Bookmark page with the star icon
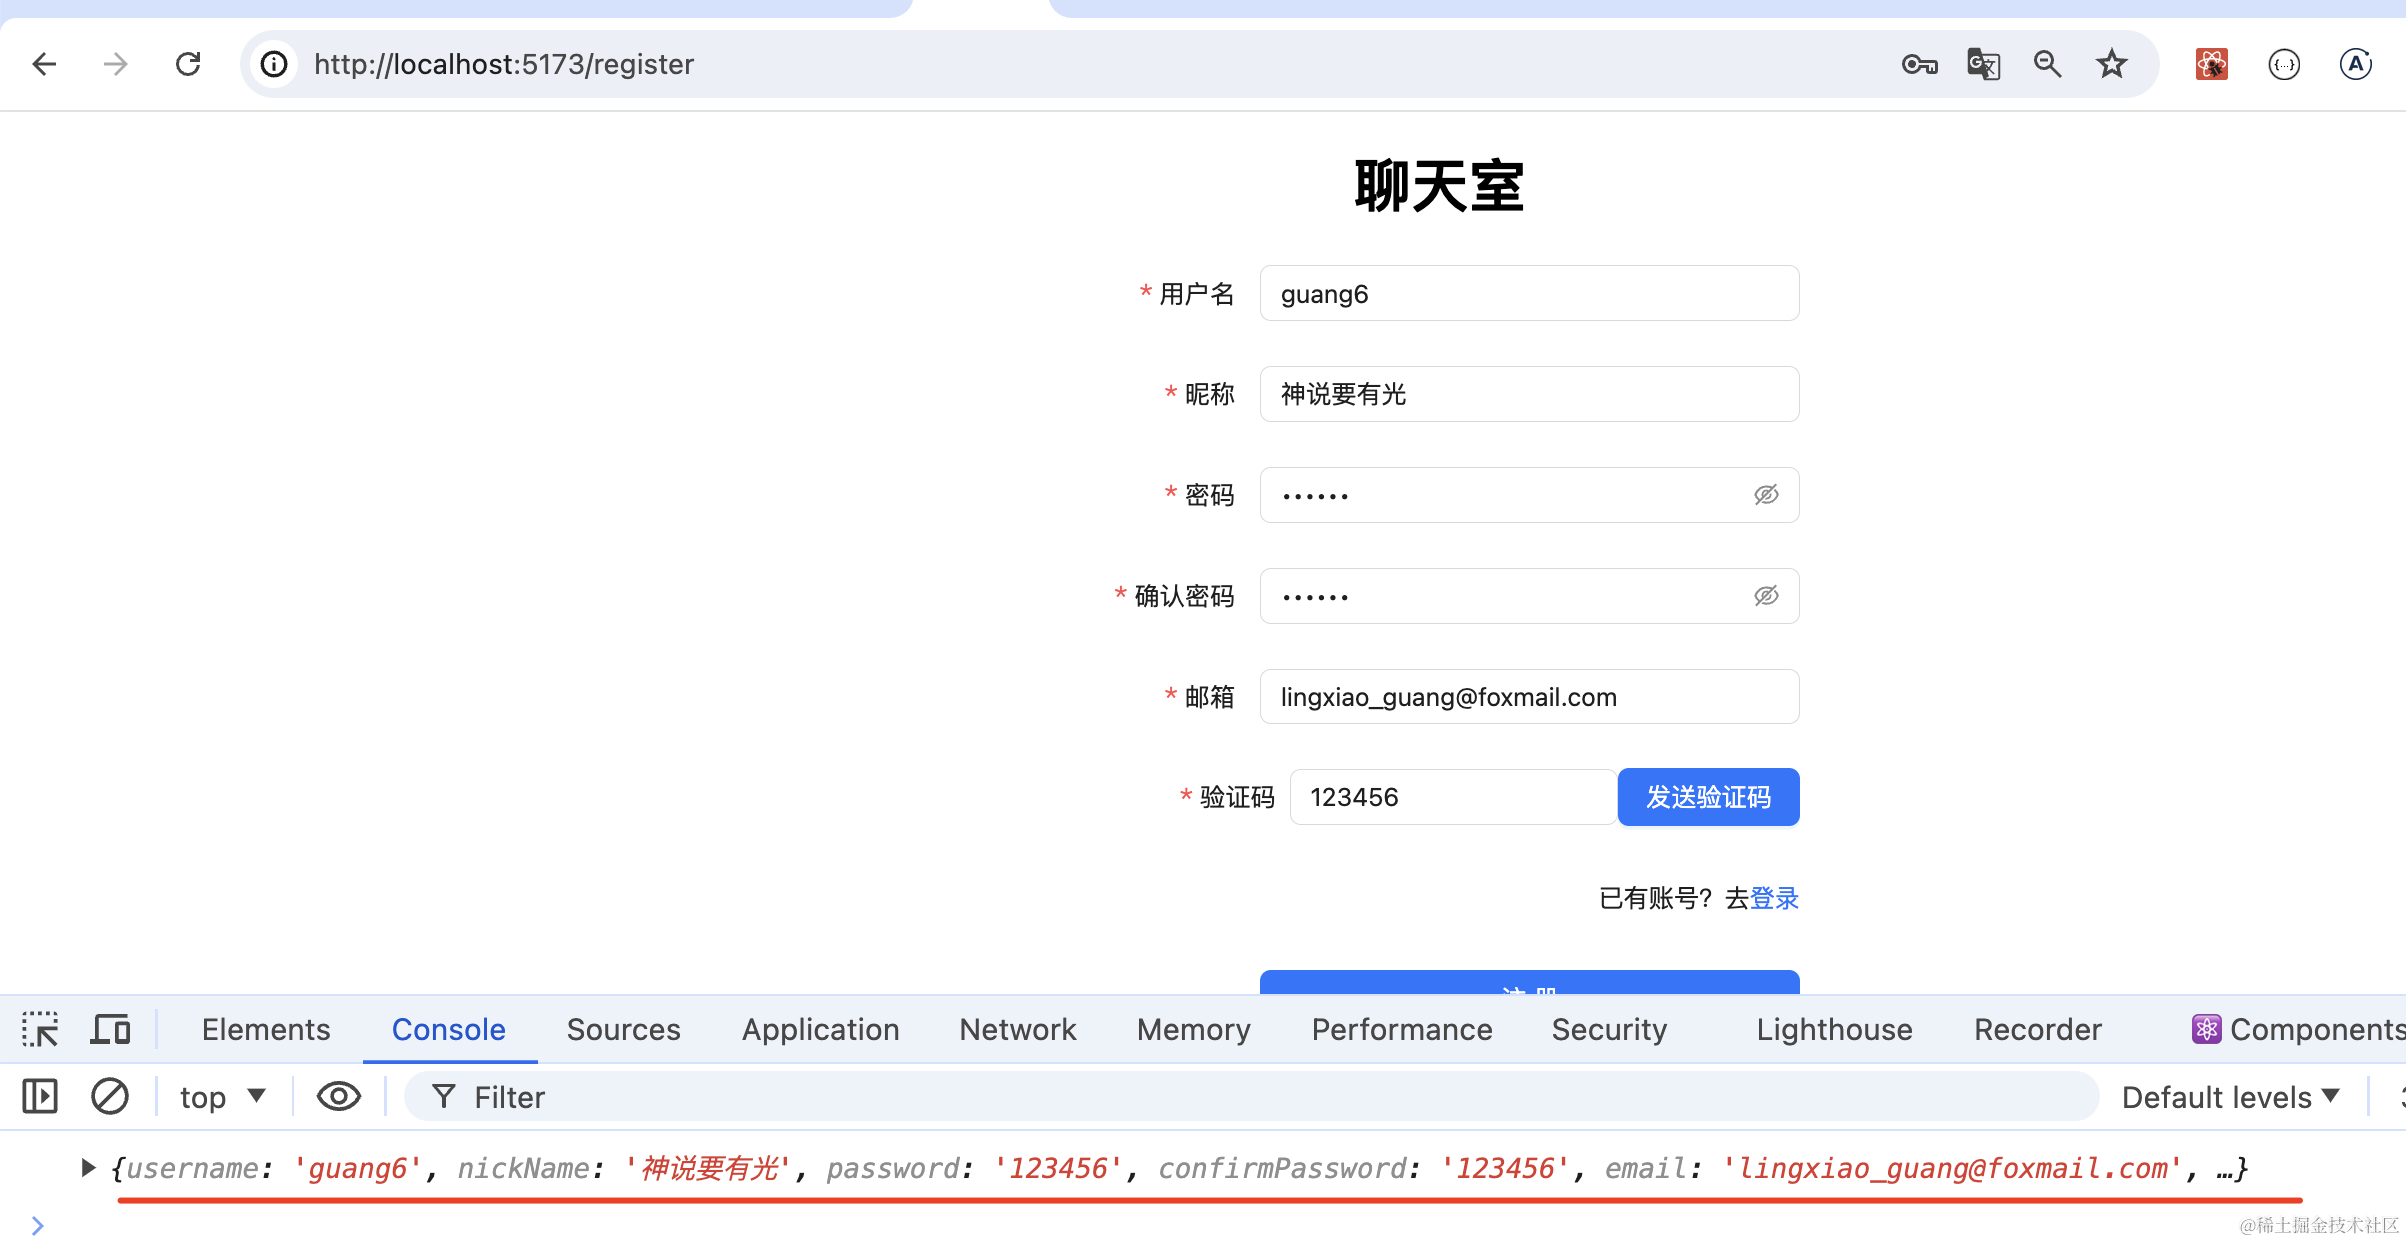This screenshot has width=2406, height=1242. [2111, 64]
